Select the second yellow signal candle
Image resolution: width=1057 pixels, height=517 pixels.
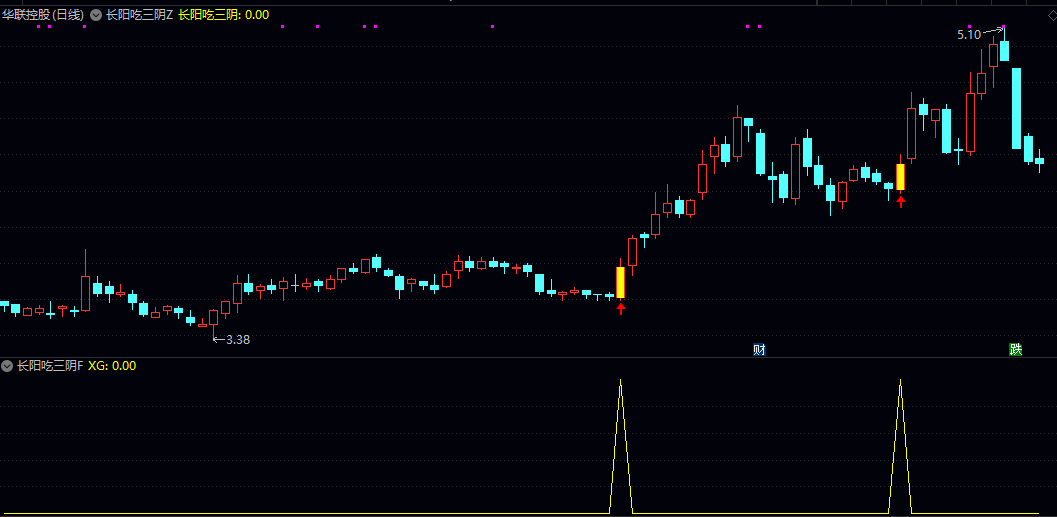pos(900,177)
